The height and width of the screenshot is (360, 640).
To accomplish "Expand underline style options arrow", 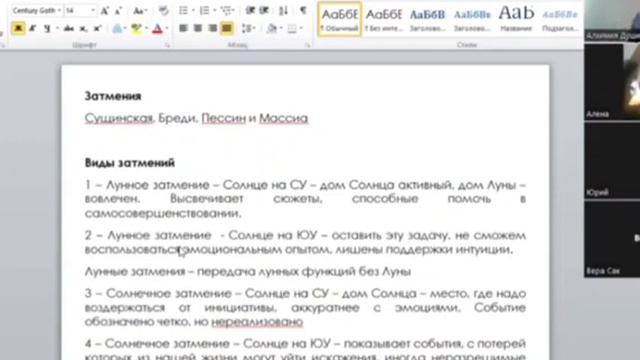I will 57,29.
